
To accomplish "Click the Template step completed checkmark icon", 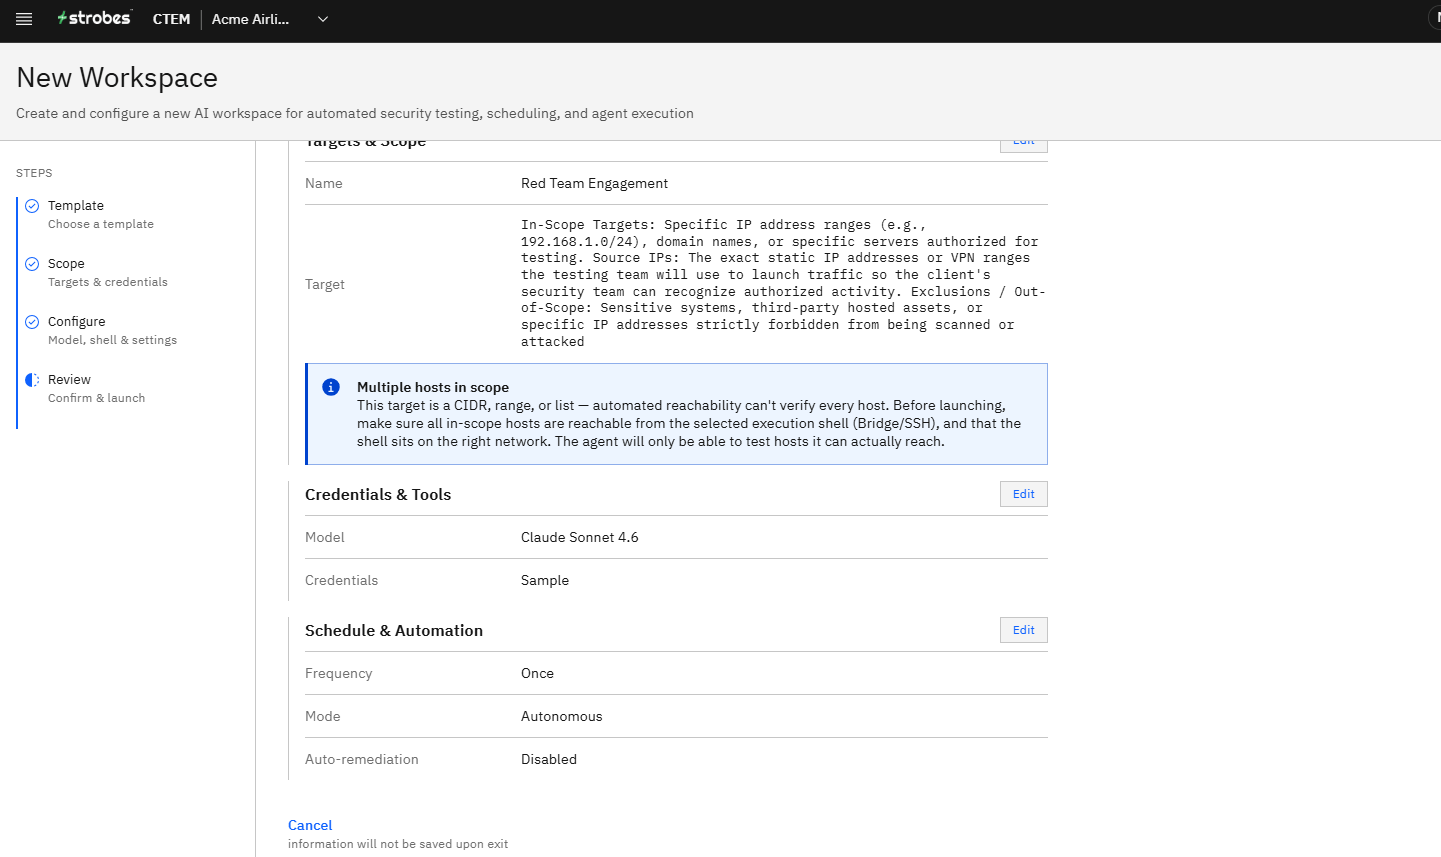I will pos(32,205).
